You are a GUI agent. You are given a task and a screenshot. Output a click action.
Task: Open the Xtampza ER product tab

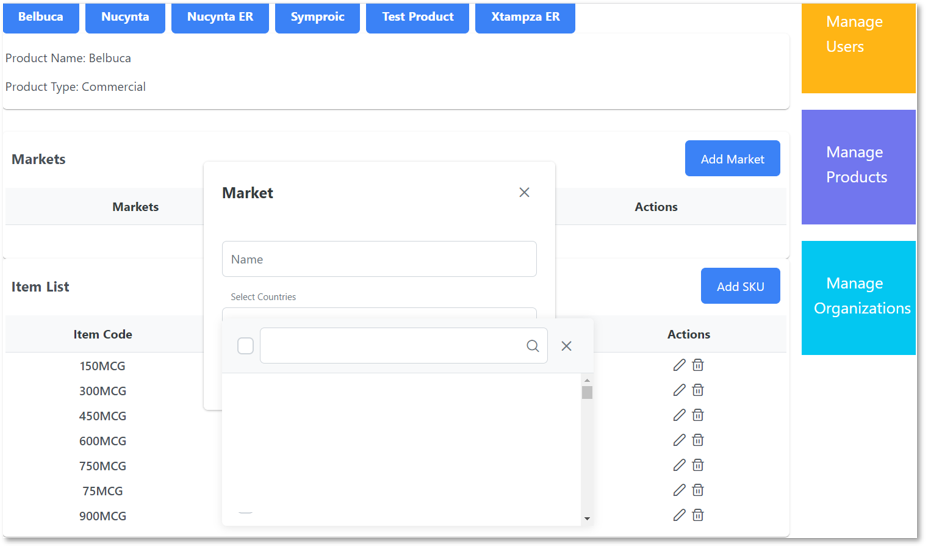(x=525, y=17)
